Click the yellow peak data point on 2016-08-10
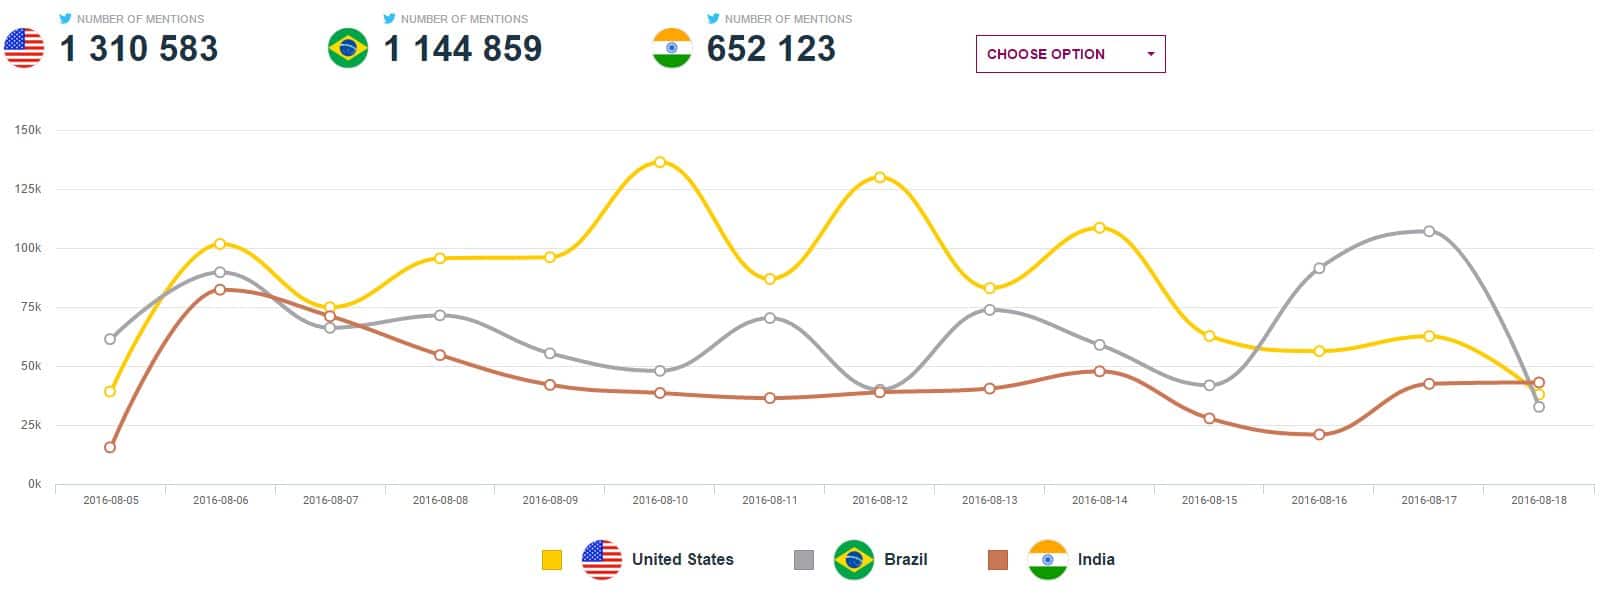 [660, 161]
